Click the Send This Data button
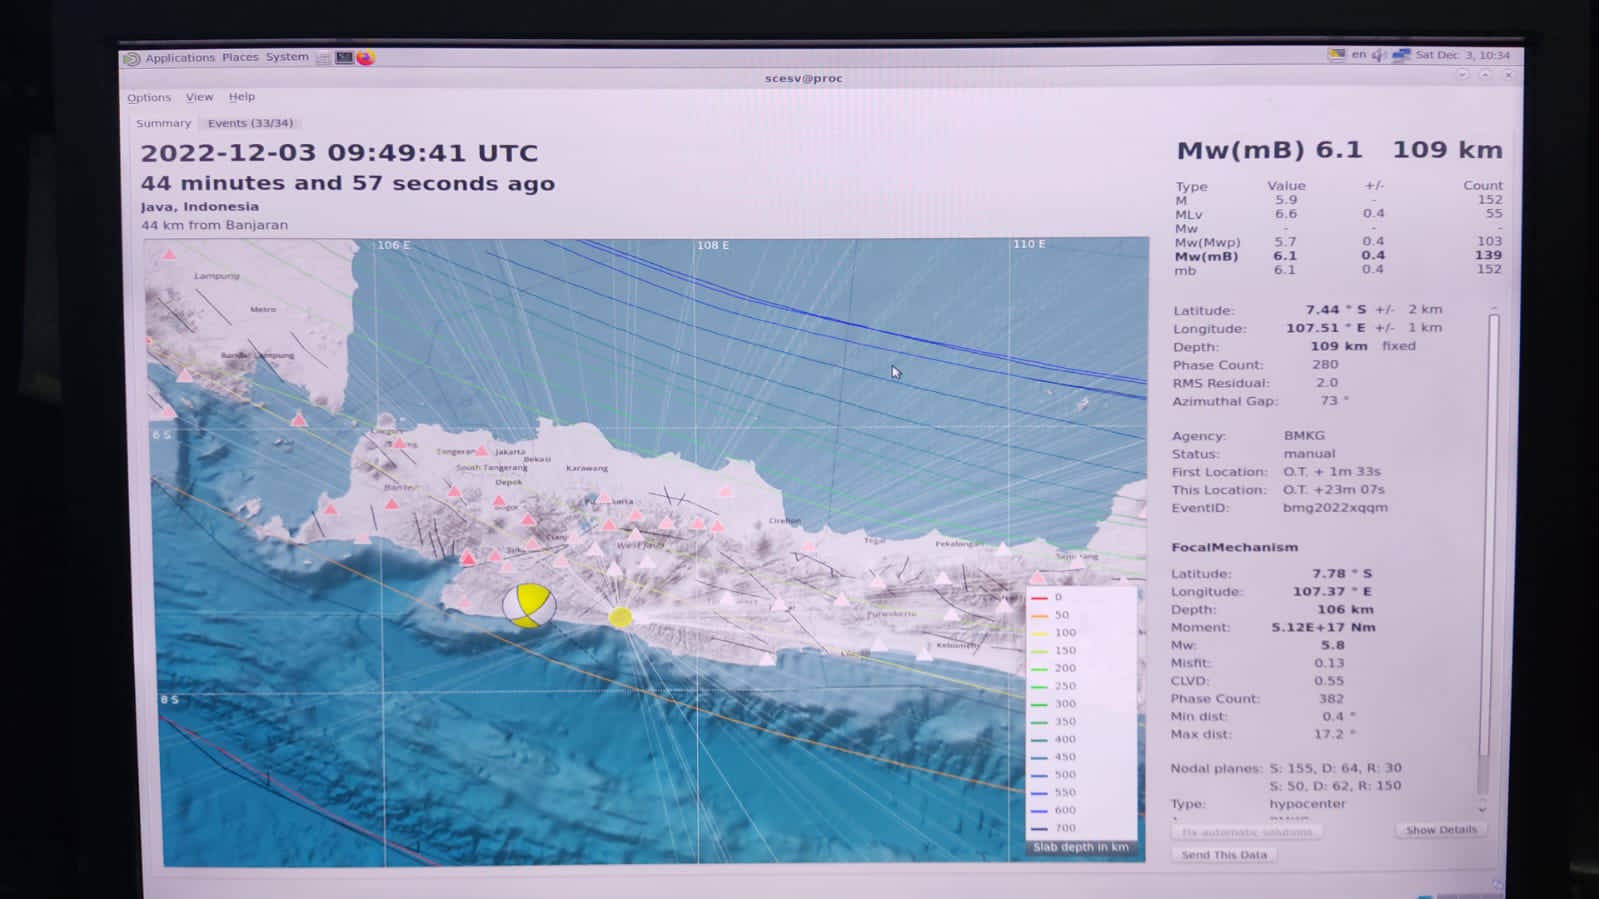Screen dimensions: 1599x899 (x=1224, y=855)
